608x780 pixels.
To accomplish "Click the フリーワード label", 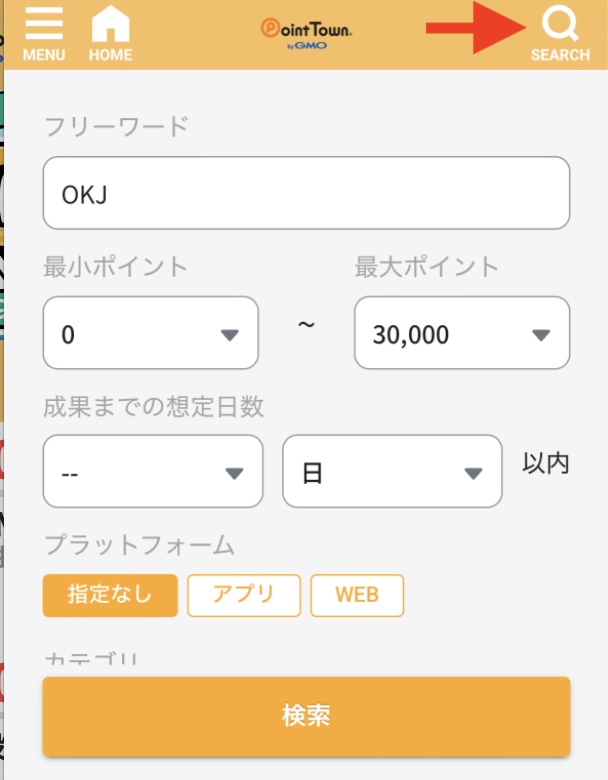I will coord(116,127).
